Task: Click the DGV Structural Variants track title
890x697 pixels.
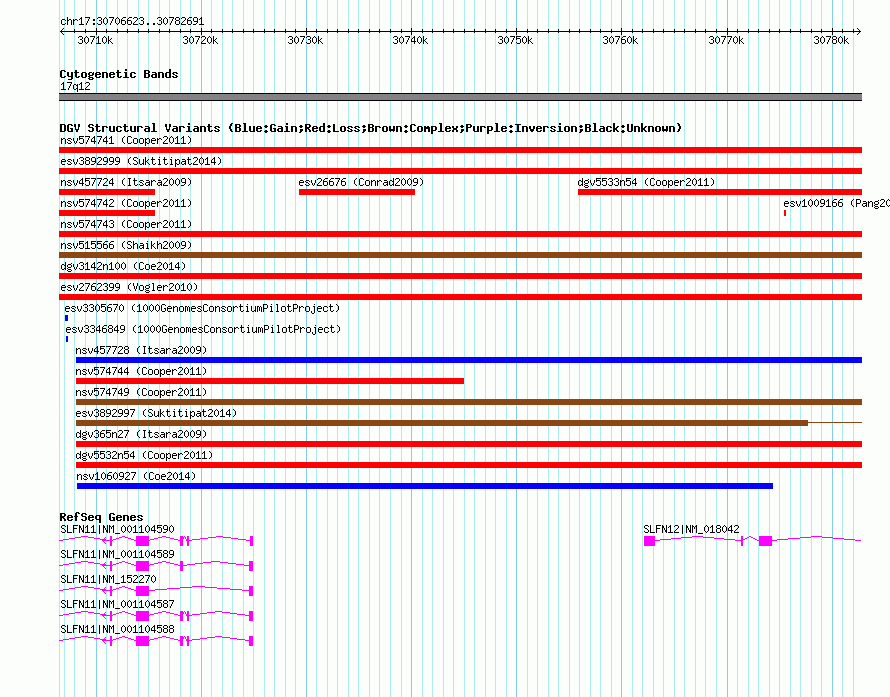Action: pos(370,128)
